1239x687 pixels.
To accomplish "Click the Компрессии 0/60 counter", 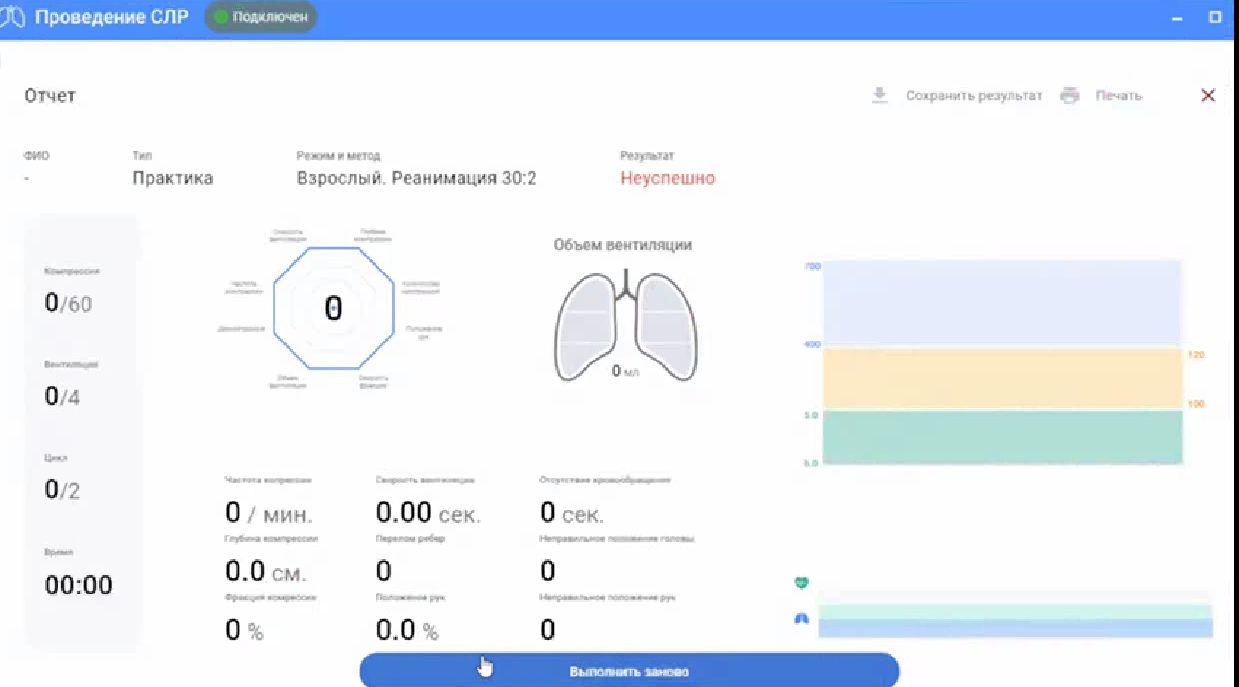I will 68,303.
